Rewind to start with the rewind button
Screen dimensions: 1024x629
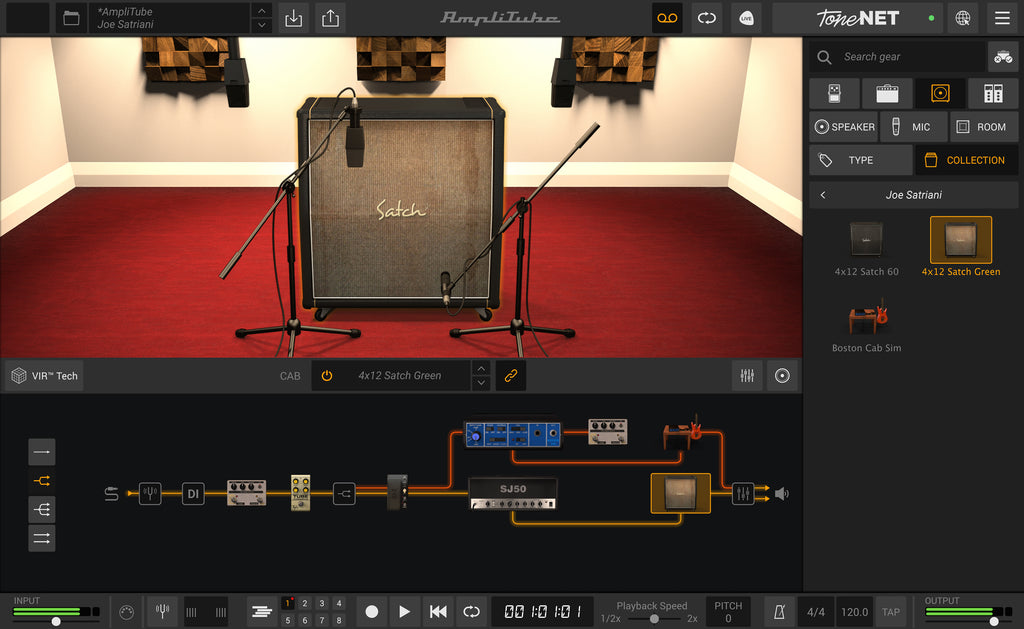(x=438, y=612)
